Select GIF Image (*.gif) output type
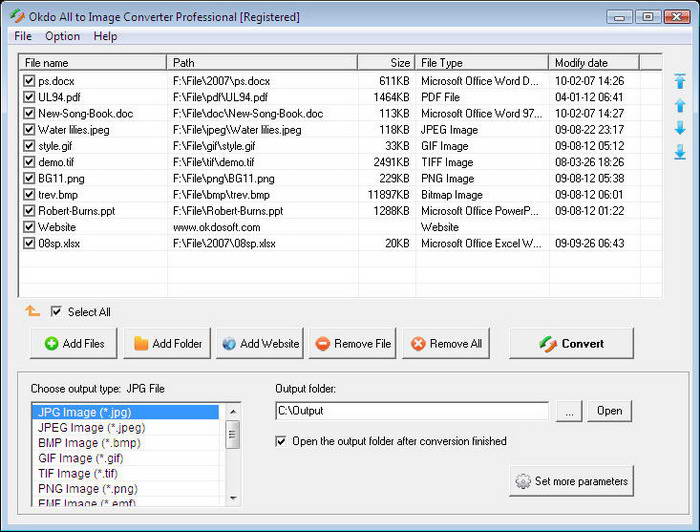Screen dimensions: 700x532 point(125,458)
